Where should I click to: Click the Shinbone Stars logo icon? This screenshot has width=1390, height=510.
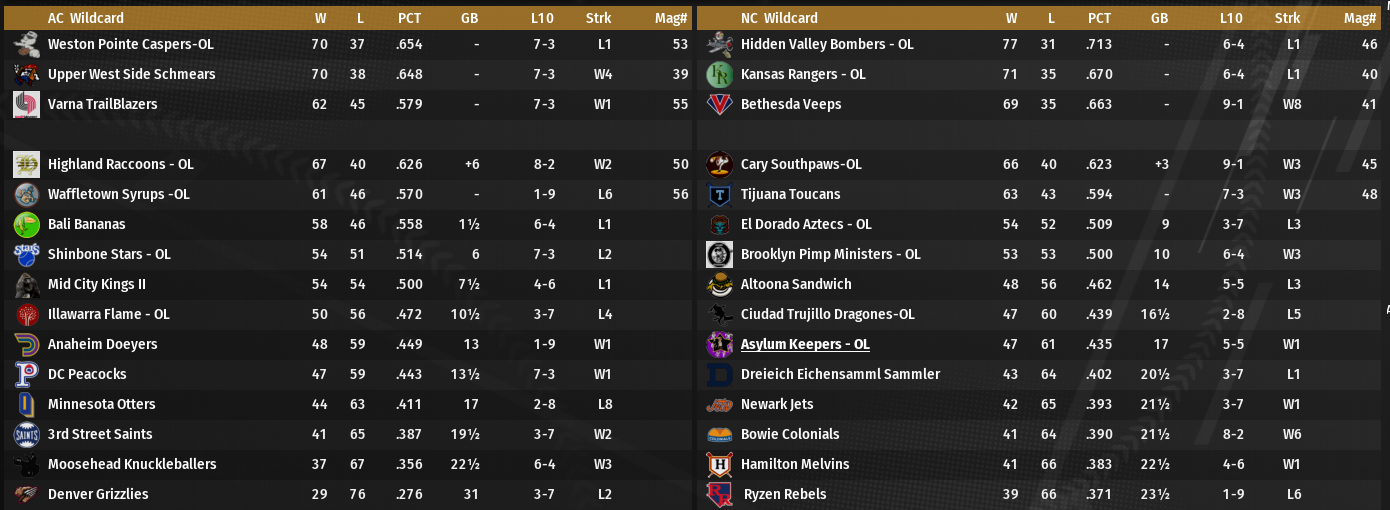coord(27,254)
